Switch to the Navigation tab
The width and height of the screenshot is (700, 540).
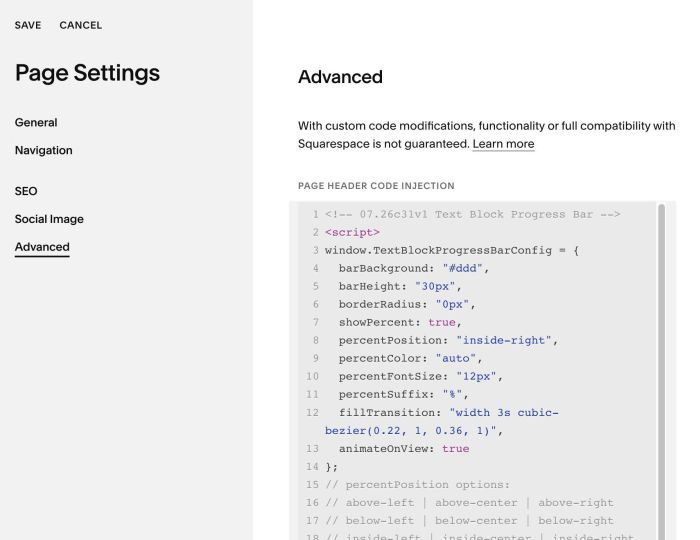(44, 150)
